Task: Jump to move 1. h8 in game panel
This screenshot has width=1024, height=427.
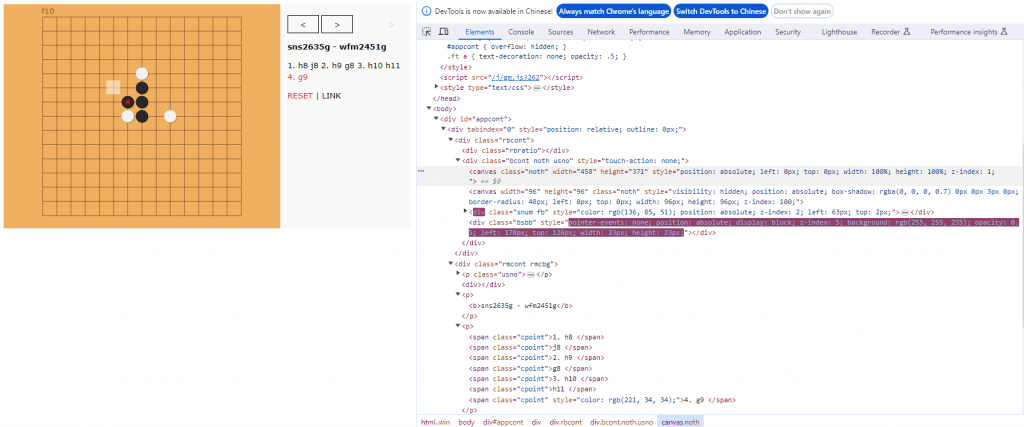Action: point(298,66)
